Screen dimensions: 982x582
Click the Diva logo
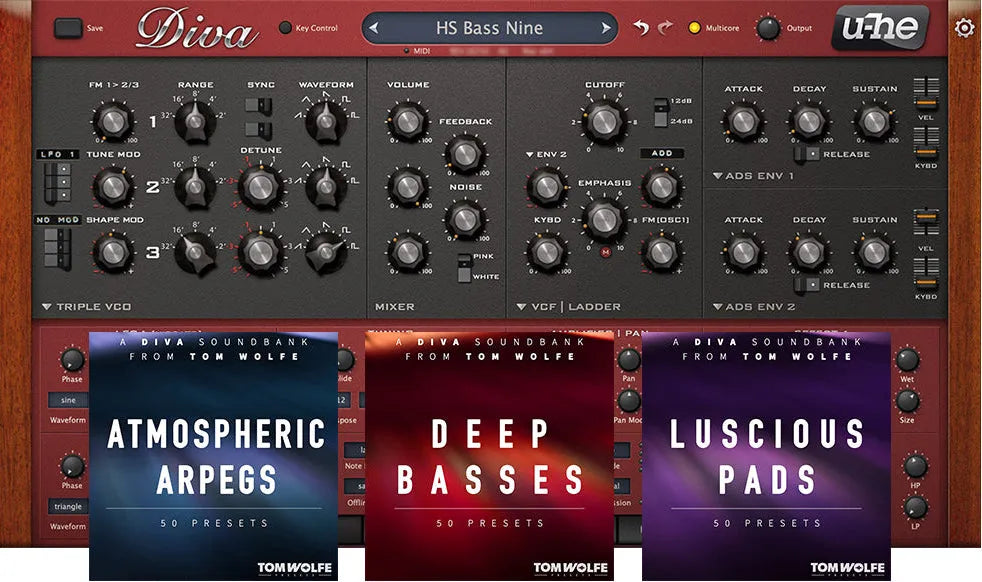tap(196, 29)
